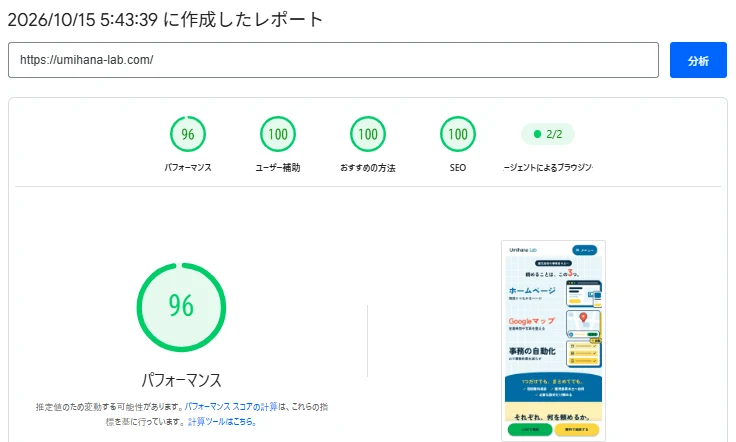The image size is (736, 442).
Task: Open the 計算ツールはこちら link
Action: click(x=222, y=422)
